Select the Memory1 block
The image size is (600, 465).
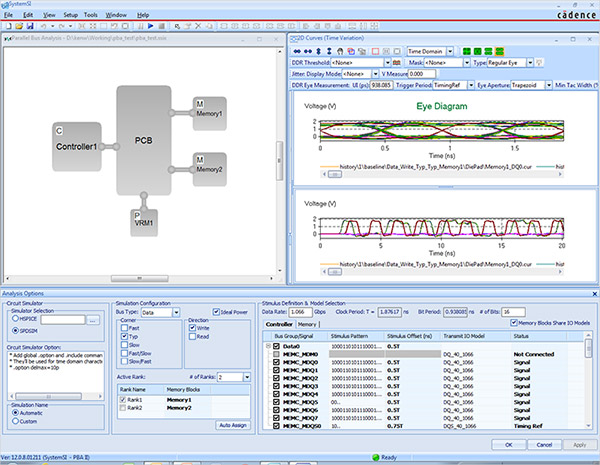(x=209, y=113)
